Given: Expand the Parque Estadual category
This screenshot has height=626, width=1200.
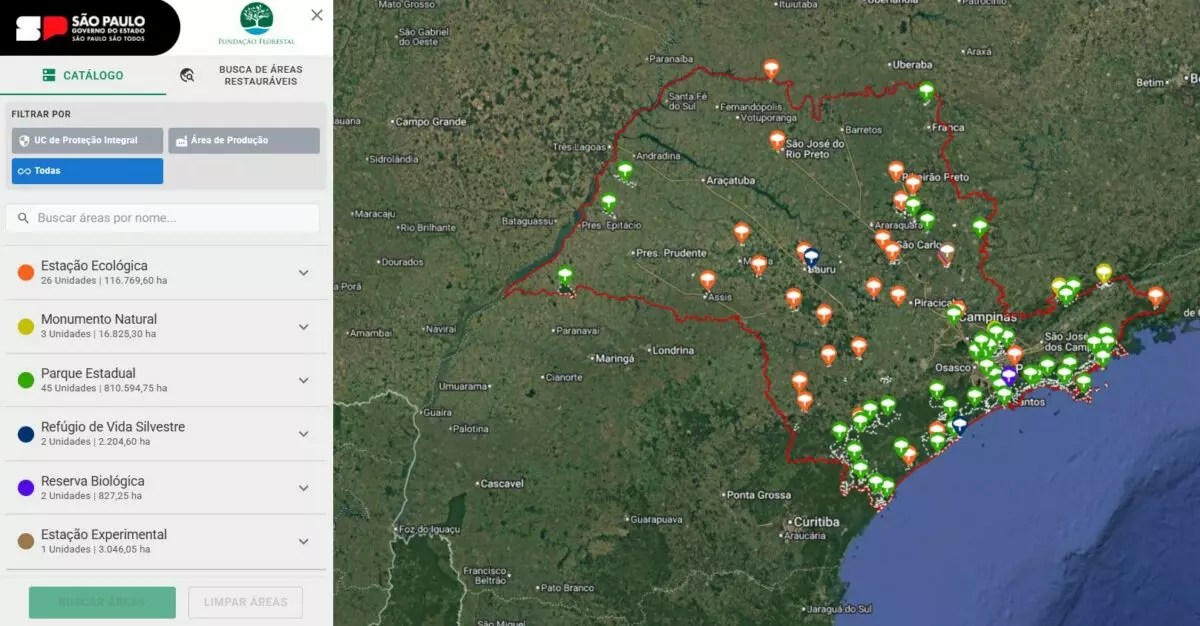Looking at the screenshot, I should [x=166, y=380].
